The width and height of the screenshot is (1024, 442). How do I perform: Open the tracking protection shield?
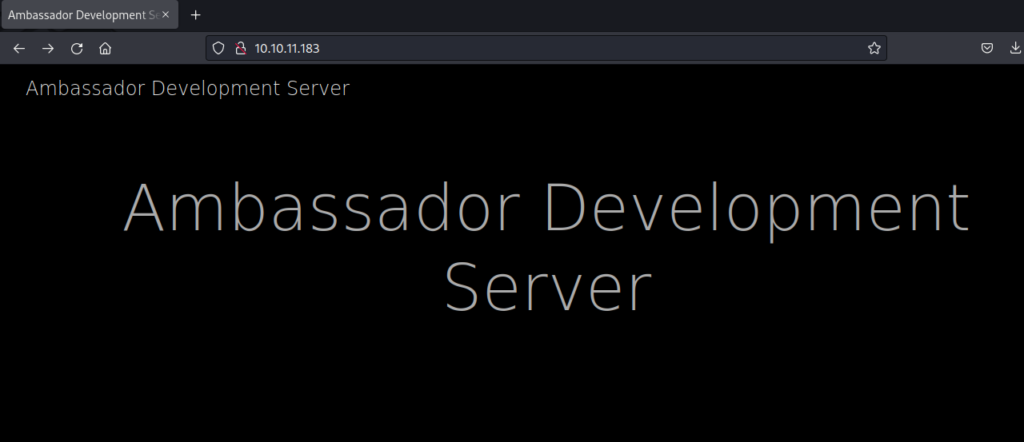220,48
